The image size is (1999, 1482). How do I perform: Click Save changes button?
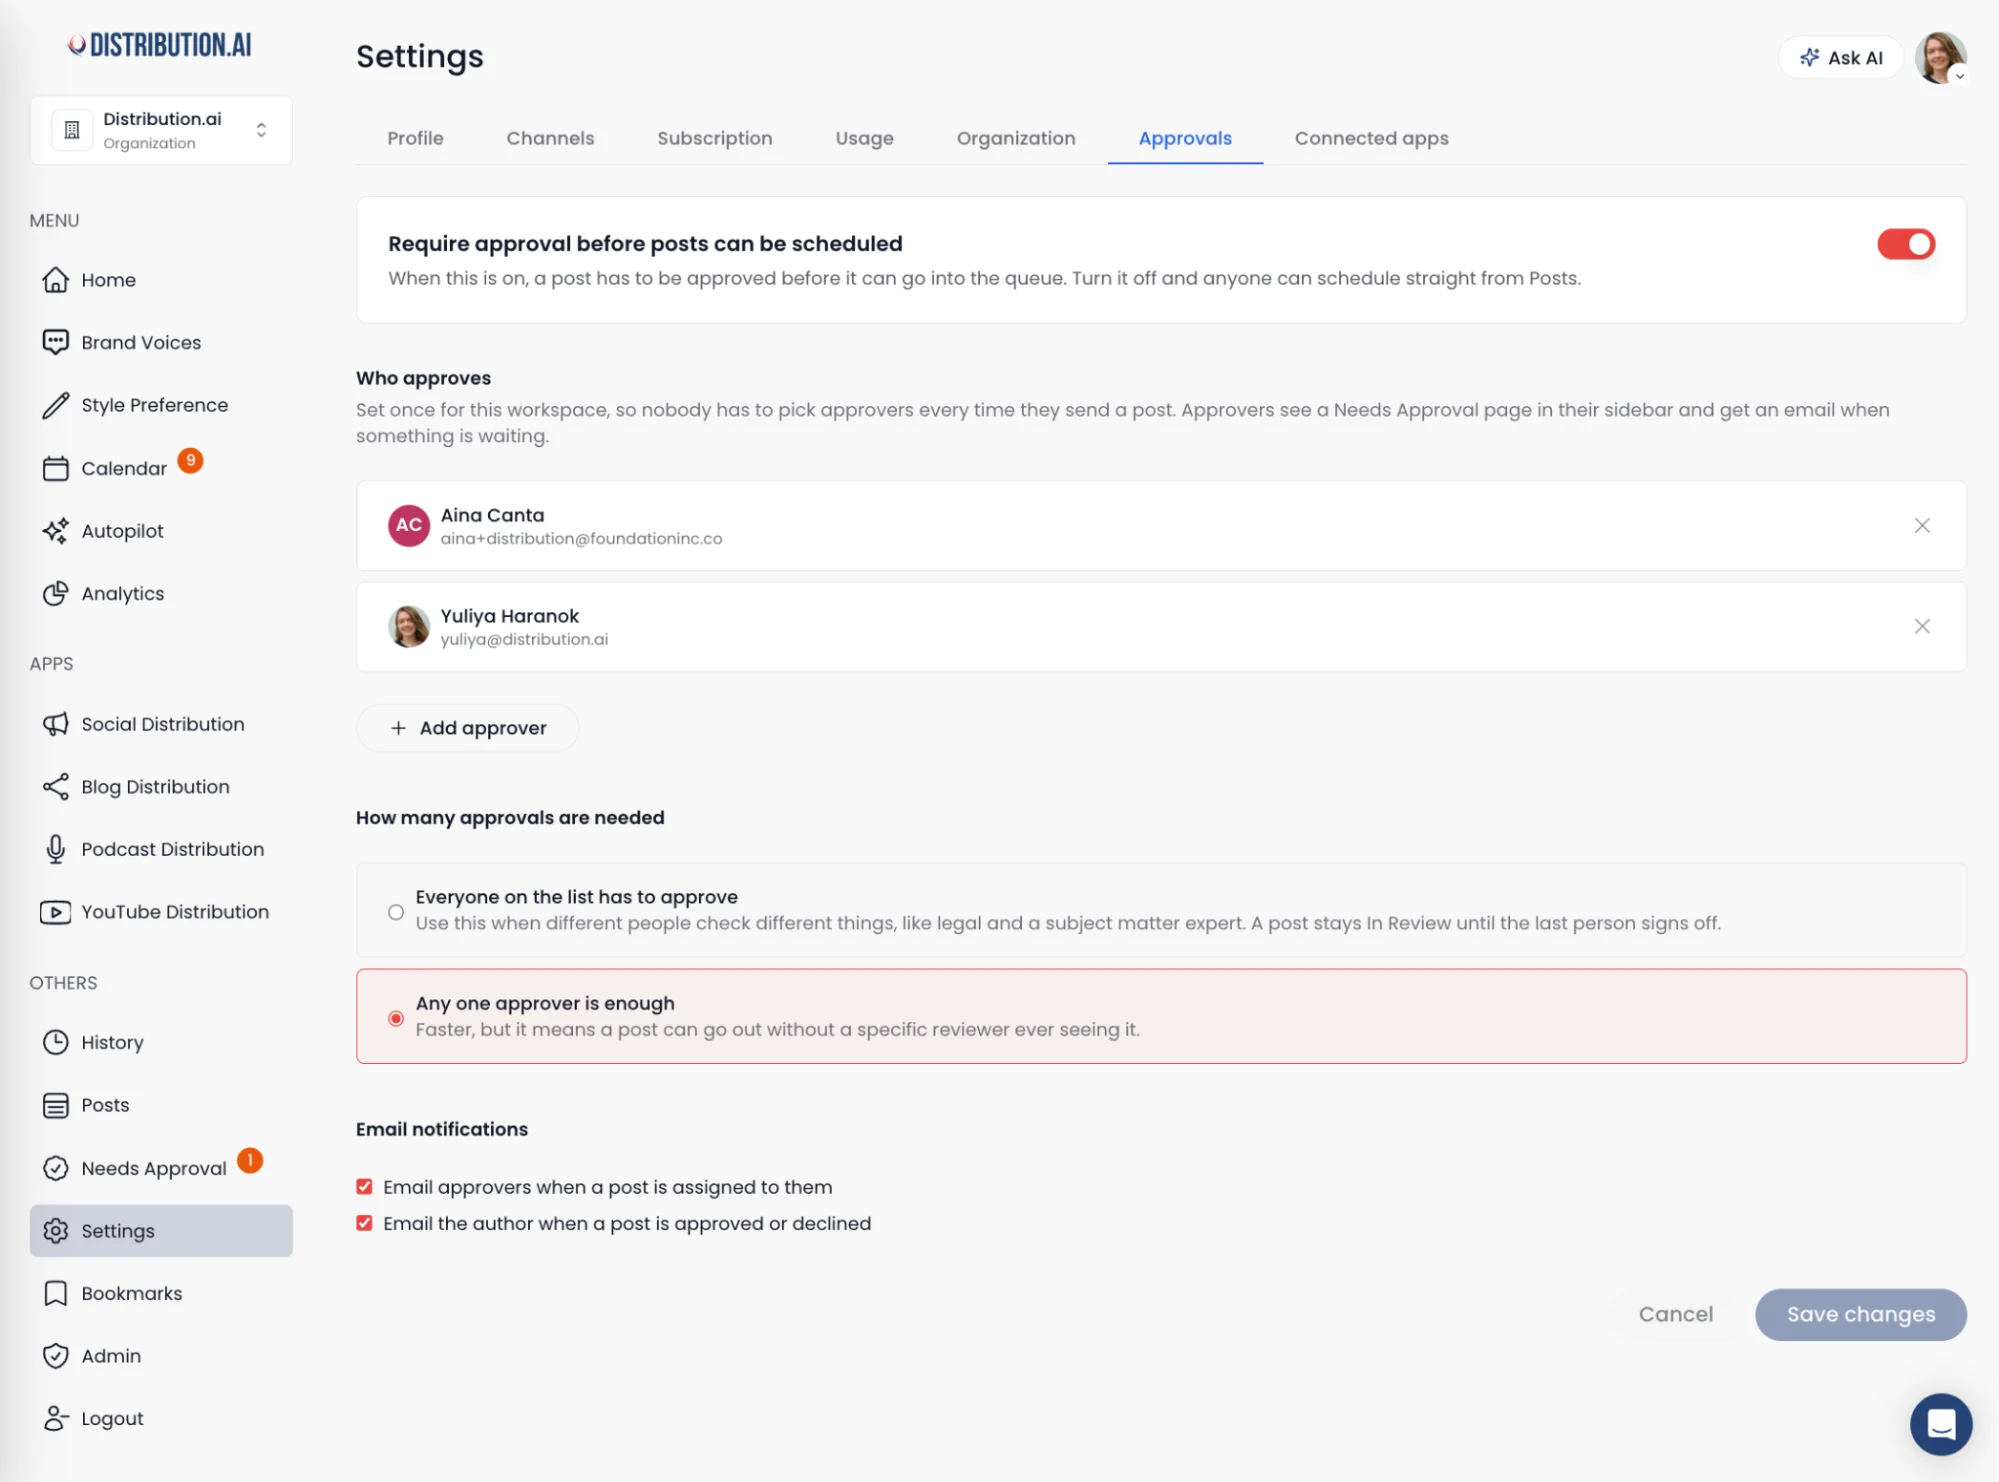1861,1314
